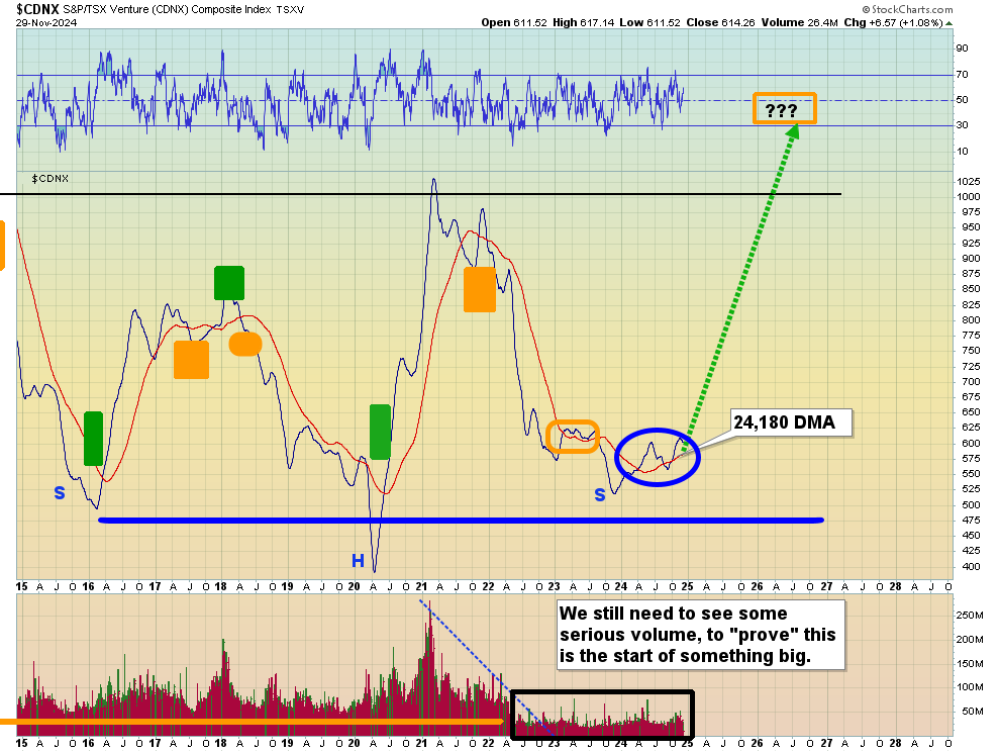Select the "S&P/TSX Venture (CDNX) Composite Index" title
The height and width of the screenshot is (752, 1000).
click(167, 10)
